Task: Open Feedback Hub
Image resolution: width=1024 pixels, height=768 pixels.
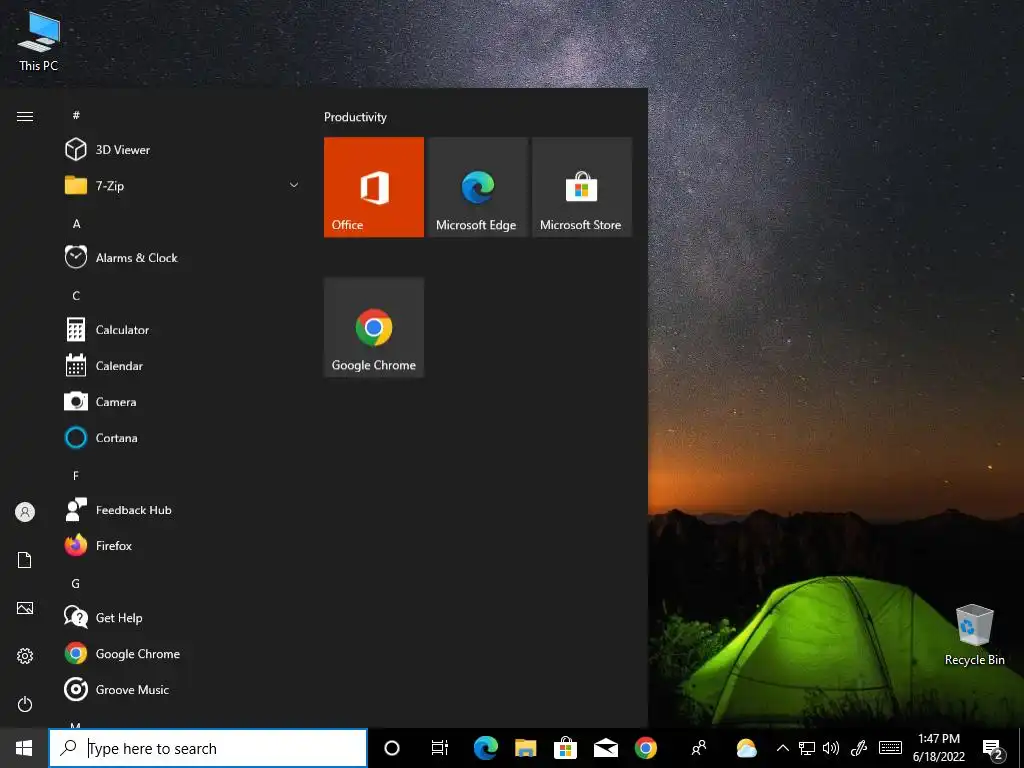Action: pyautogui.click(x=183, y=510)
